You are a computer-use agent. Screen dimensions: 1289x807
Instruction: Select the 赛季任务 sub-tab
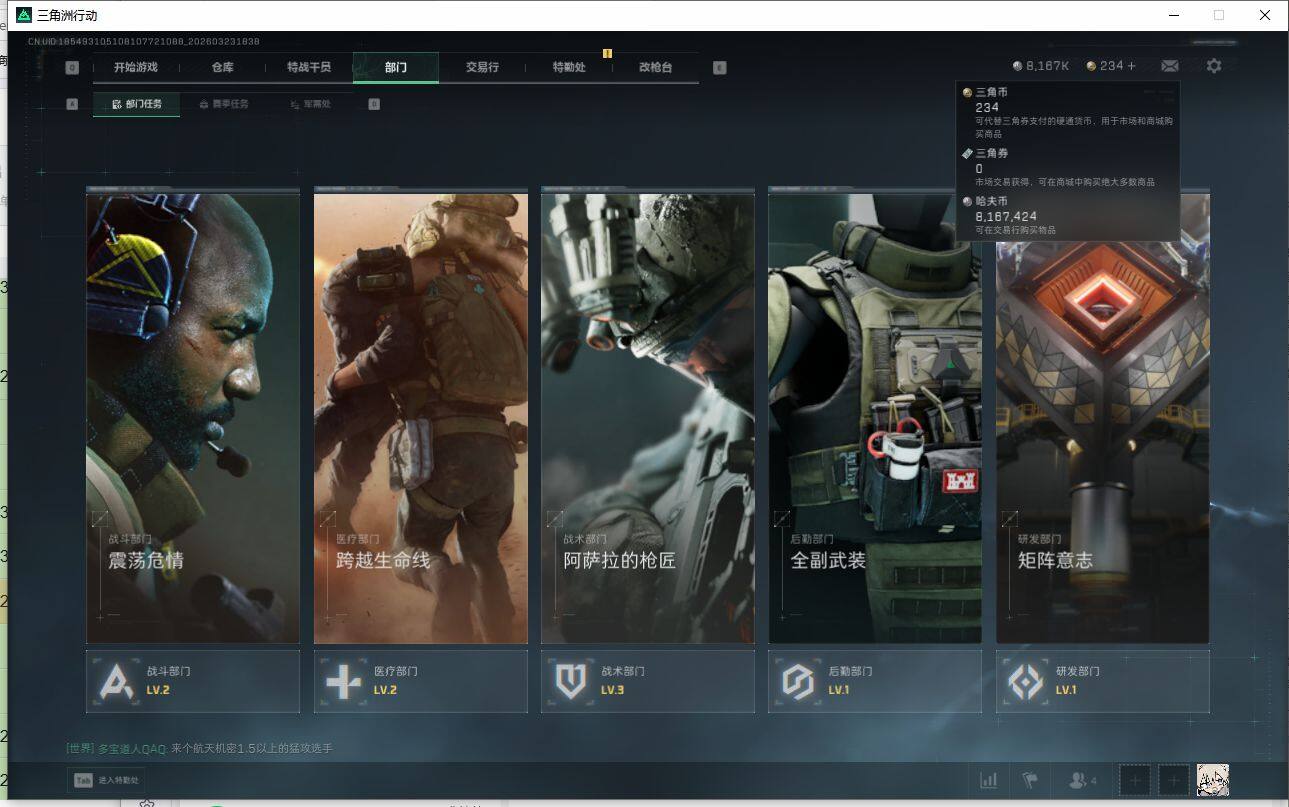(224, 103)
